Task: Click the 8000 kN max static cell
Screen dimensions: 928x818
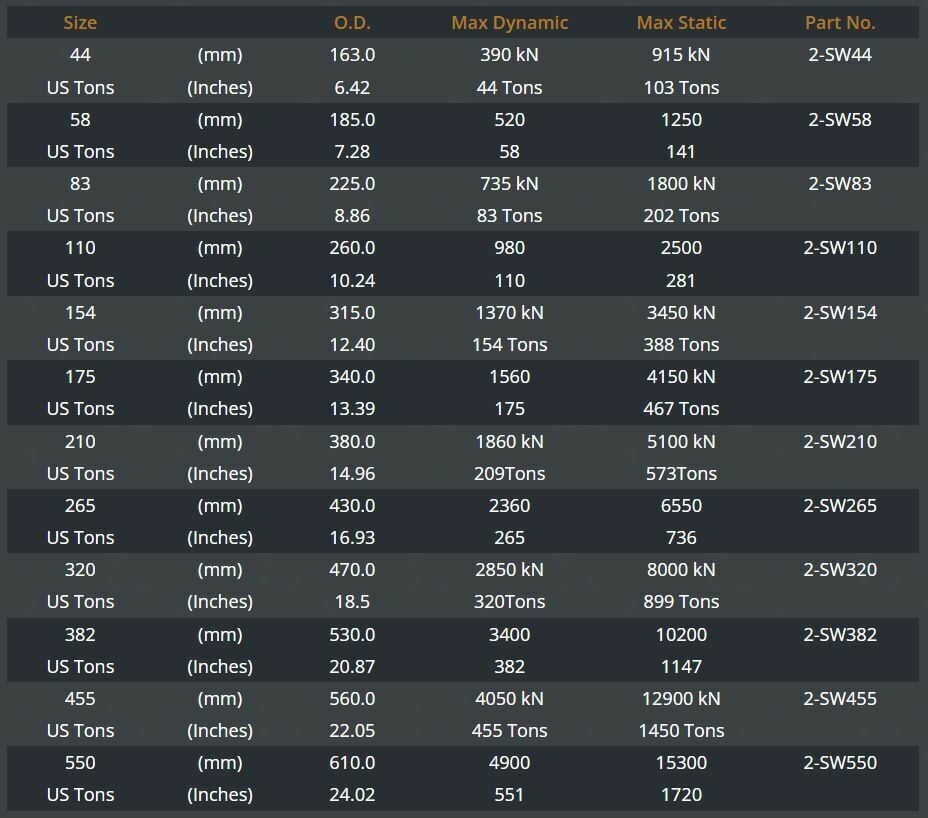Action: [x=681, y=570]
